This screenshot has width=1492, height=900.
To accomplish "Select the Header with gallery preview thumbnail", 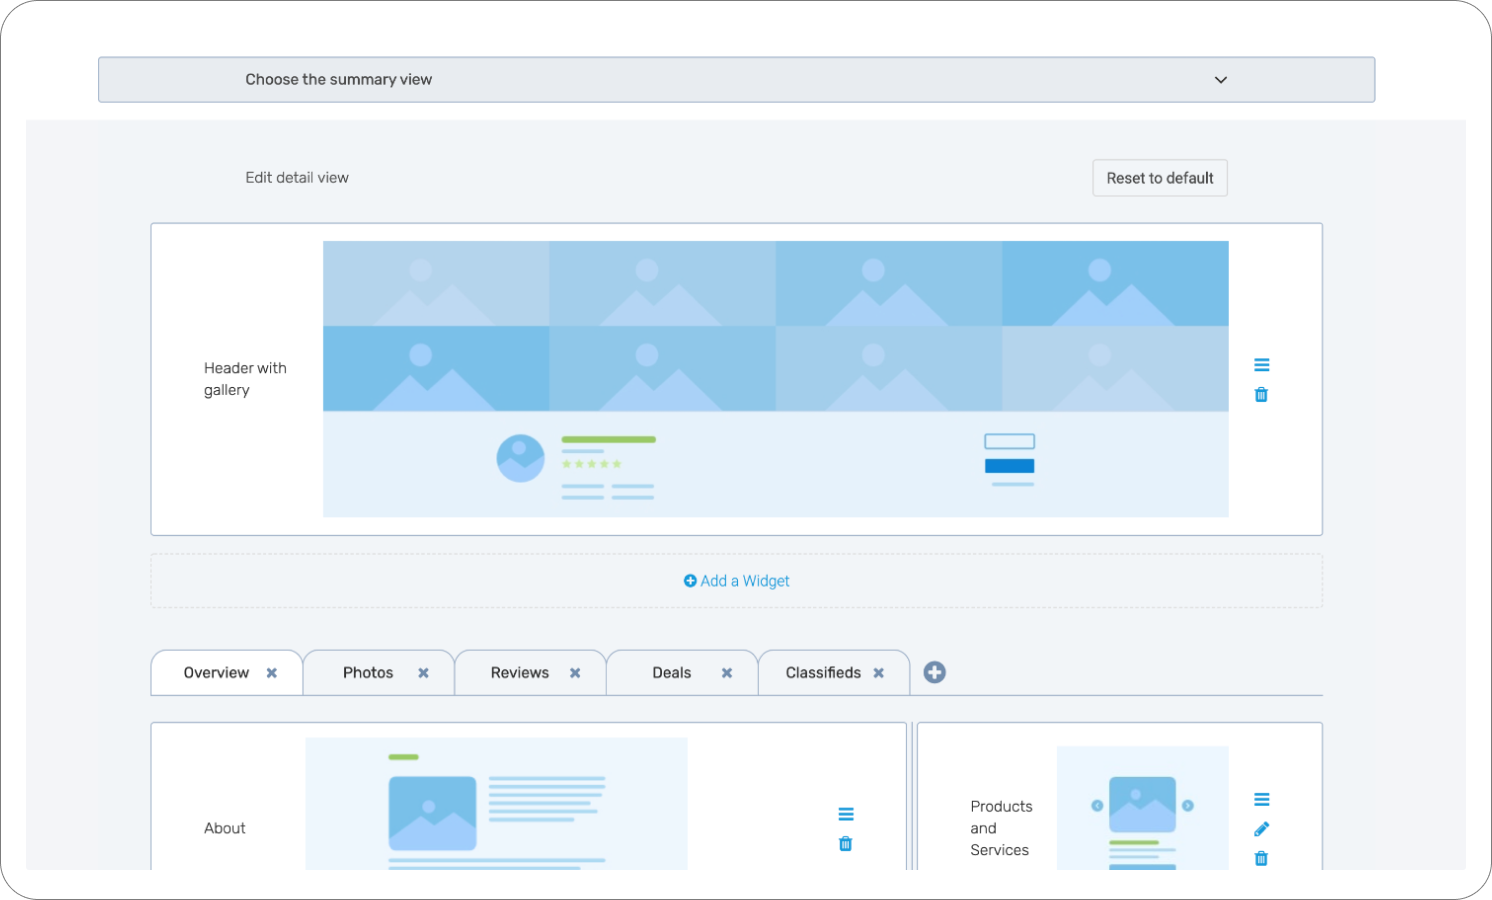I will [x=775, y=379].
